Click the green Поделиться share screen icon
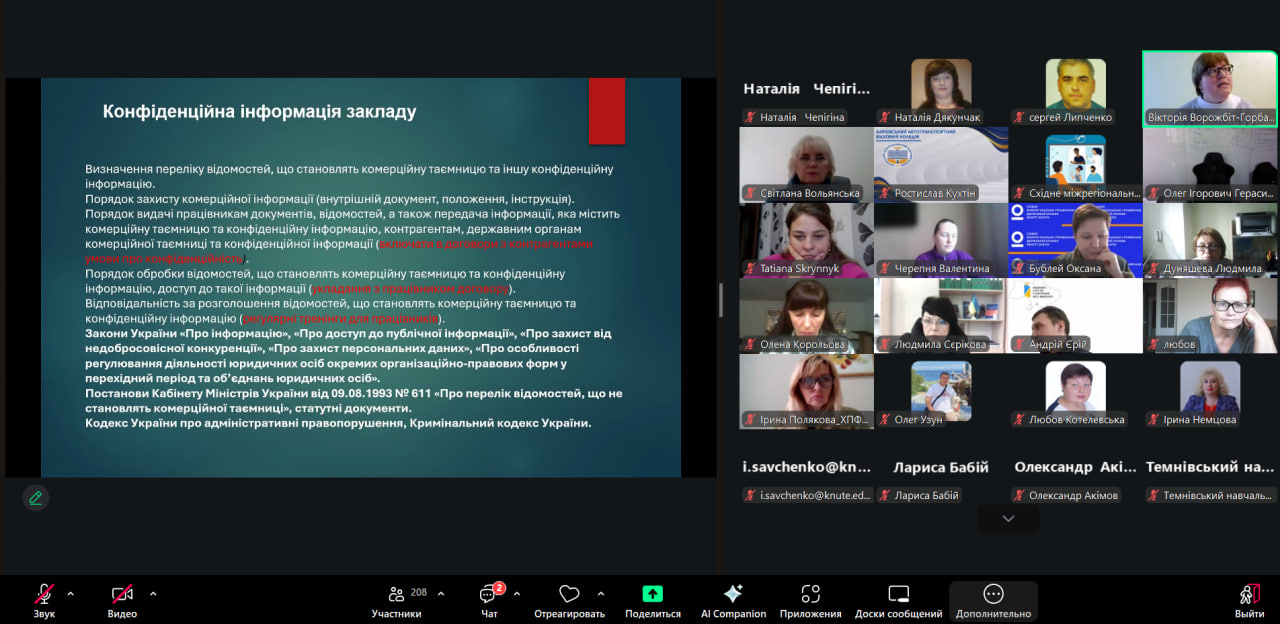 click(652, 594)
